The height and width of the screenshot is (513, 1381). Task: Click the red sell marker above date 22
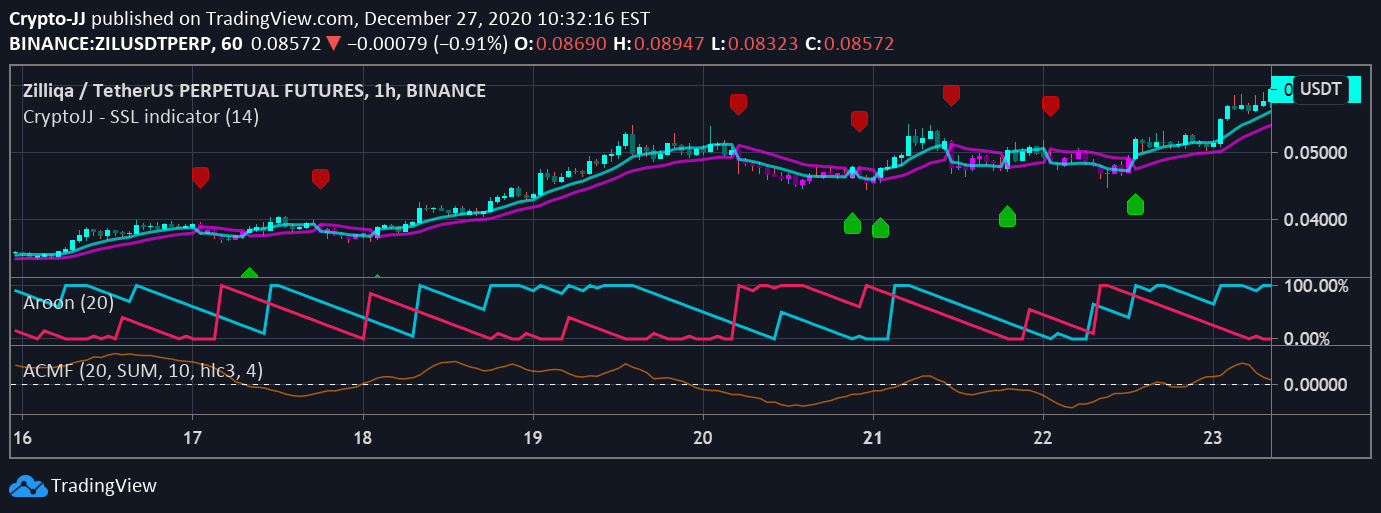[x=1050, y=105]
